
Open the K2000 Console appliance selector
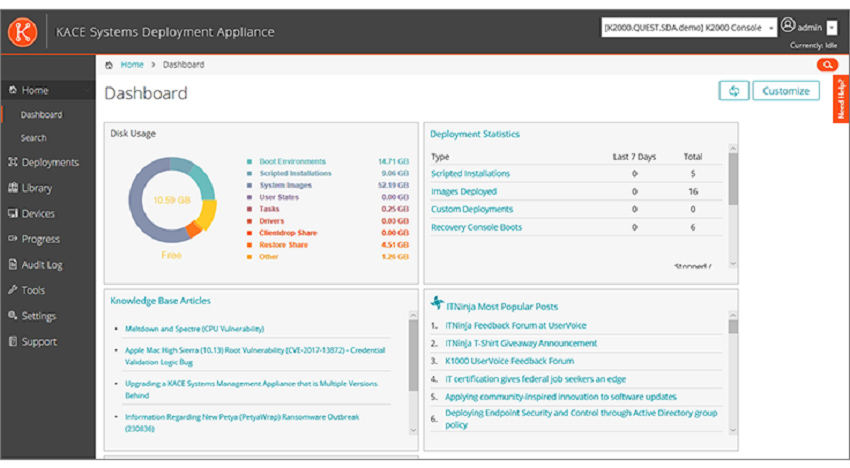(688, 28)
